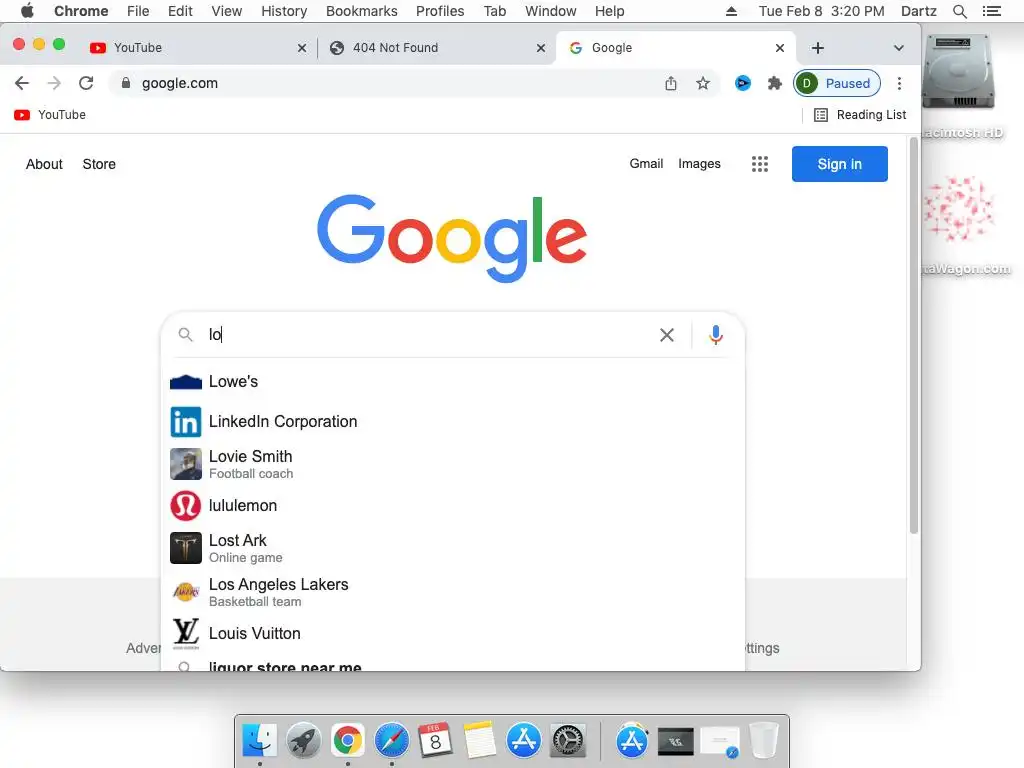
Task: Open Chrome three-dot menu
Action: click(x=899, y=83)
